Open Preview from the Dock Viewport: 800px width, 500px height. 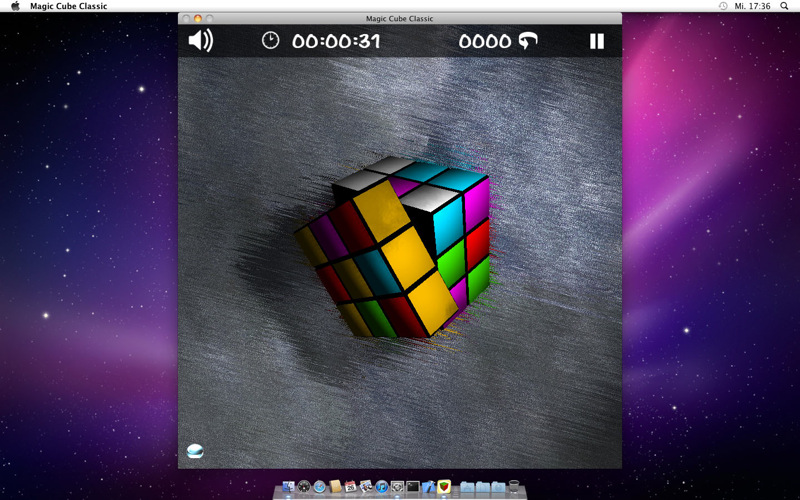click(x=366, y=486)
